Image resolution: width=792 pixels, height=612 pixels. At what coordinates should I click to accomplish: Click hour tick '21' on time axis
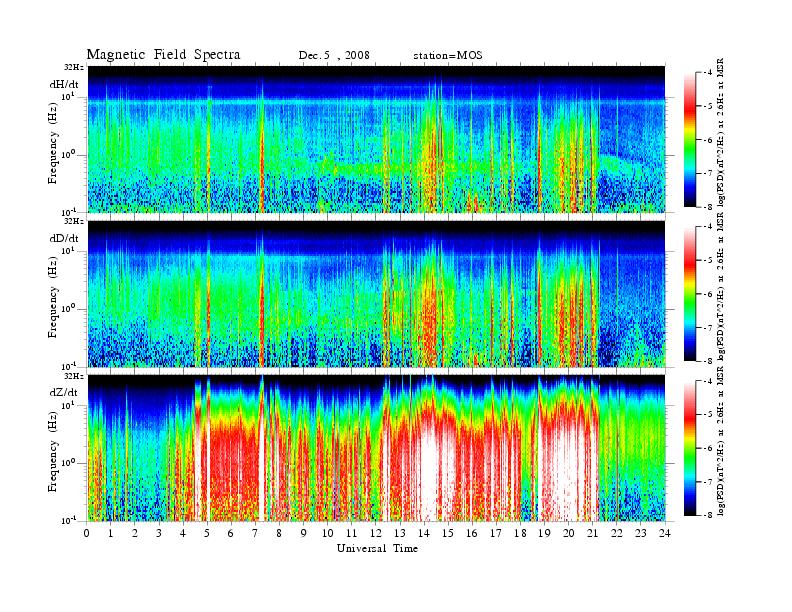point(592,533)
